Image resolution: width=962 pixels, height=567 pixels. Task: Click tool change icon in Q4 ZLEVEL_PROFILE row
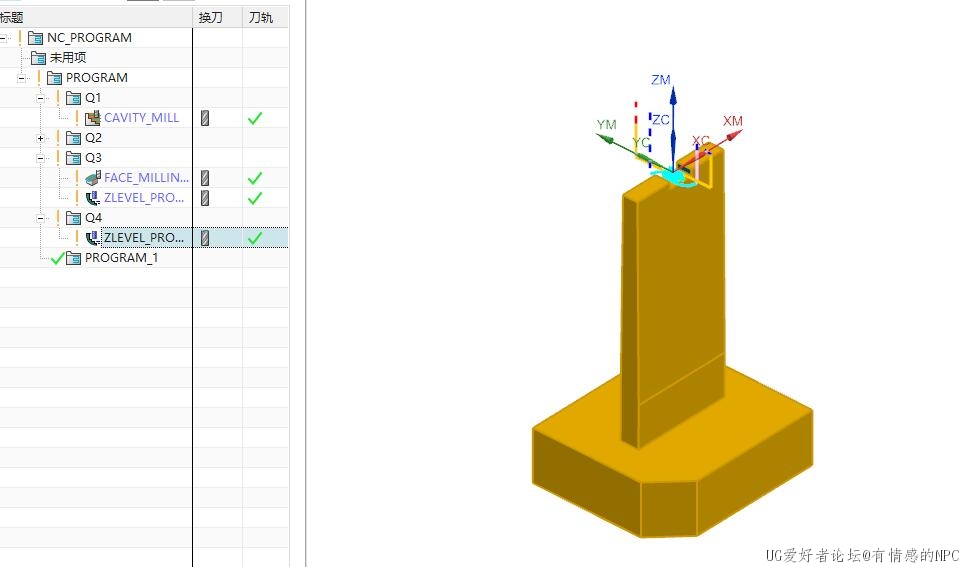tap(206, 238)
